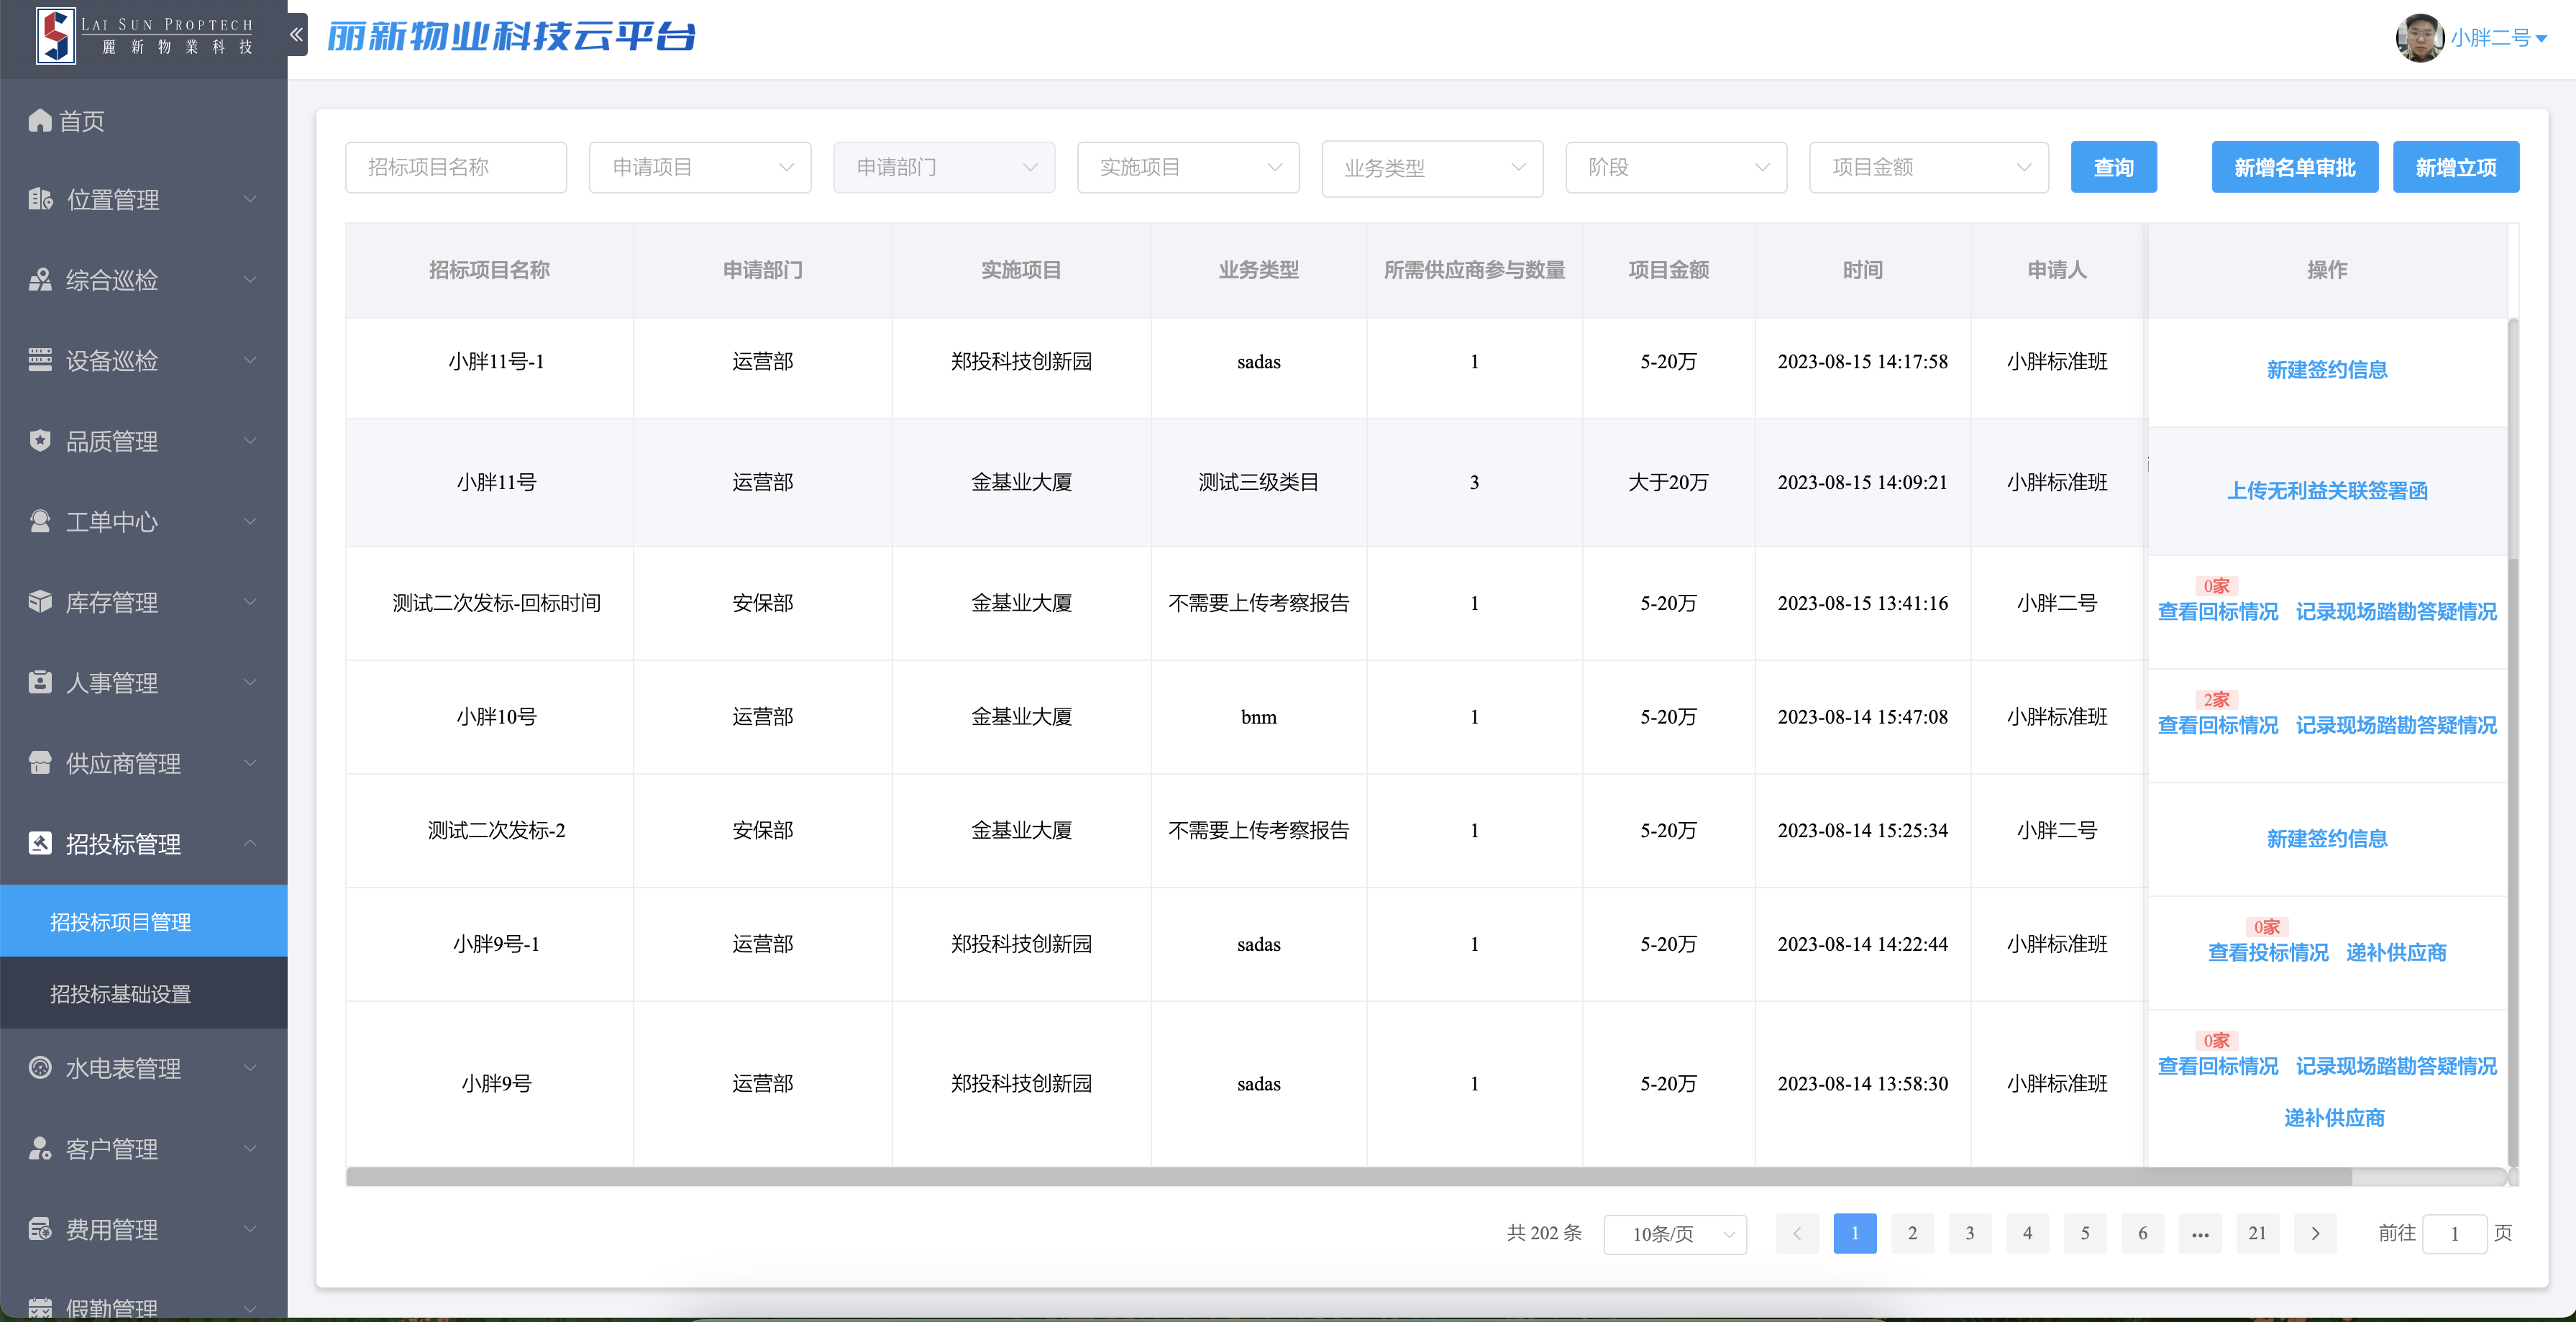Click the Lai Sun Proptech logo
The height and width of the screenshot is (1322, 2576).
click(144, 37)
